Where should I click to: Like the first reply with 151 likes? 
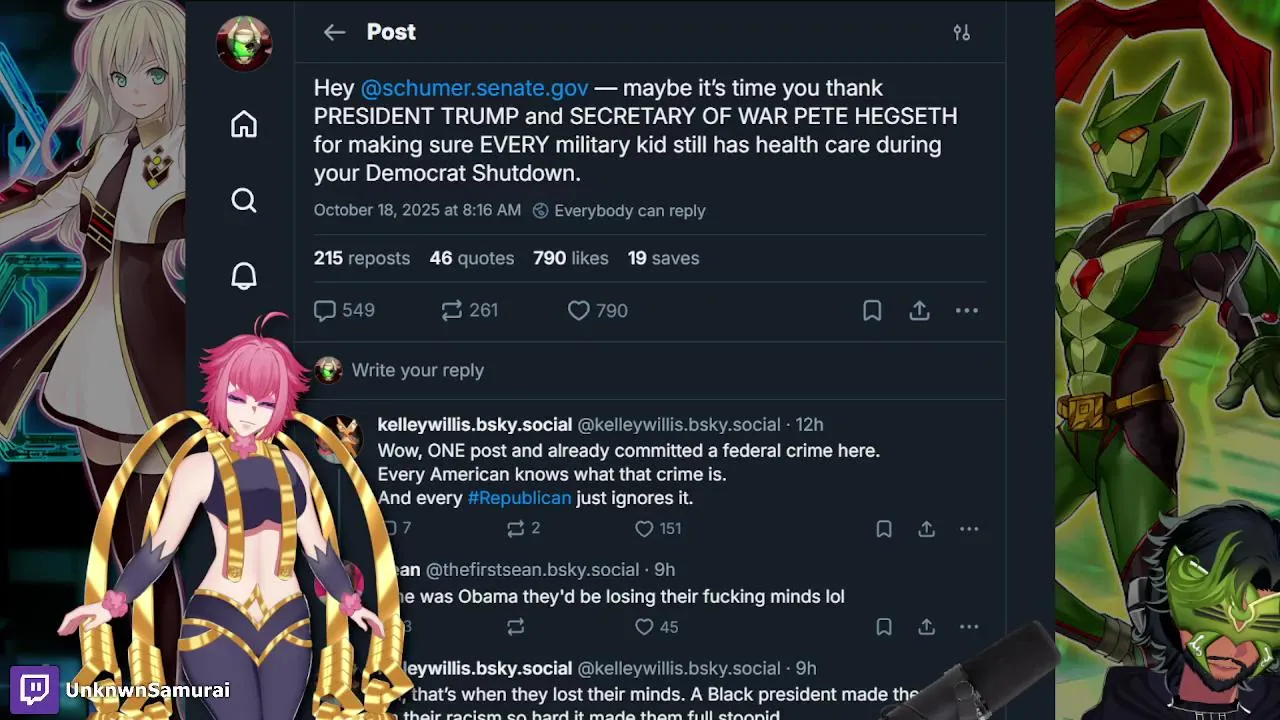click(x=645, y=529)
